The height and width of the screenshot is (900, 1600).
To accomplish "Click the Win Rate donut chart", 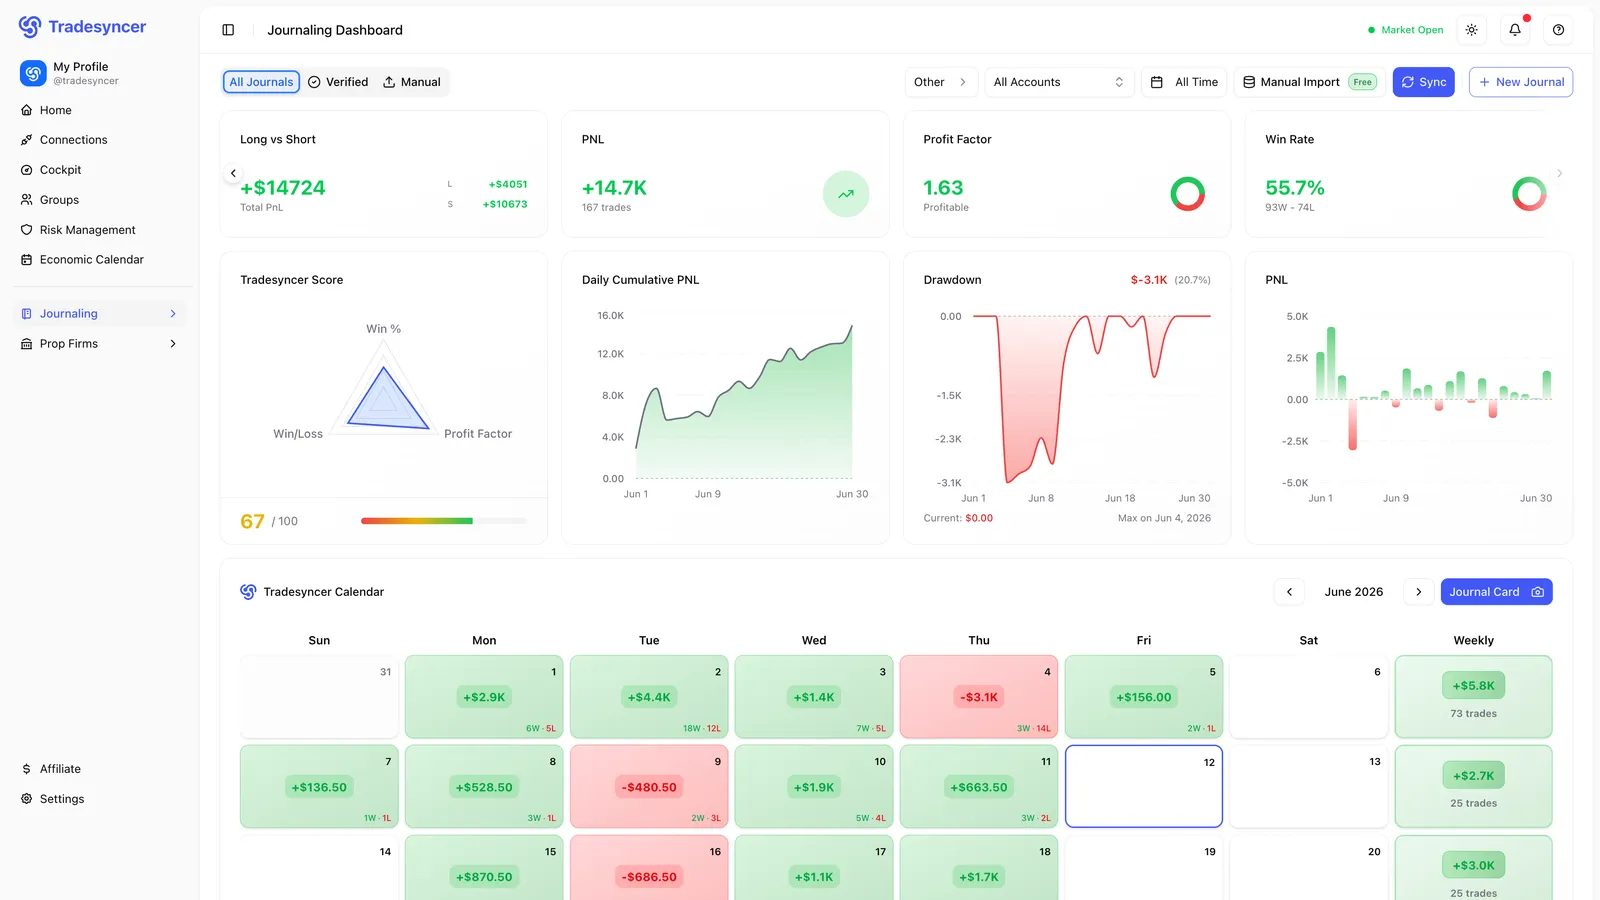I will coord(1529,194).
